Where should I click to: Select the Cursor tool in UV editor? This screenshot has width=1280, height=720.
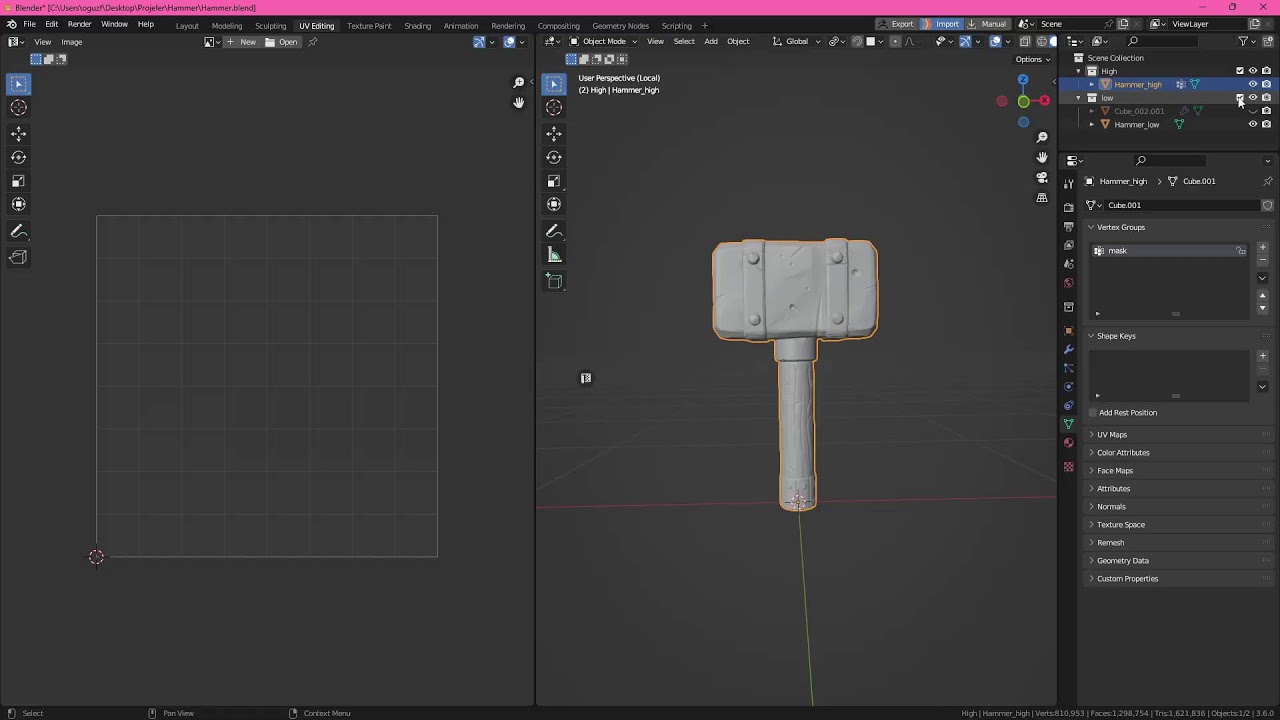point(18,108)
